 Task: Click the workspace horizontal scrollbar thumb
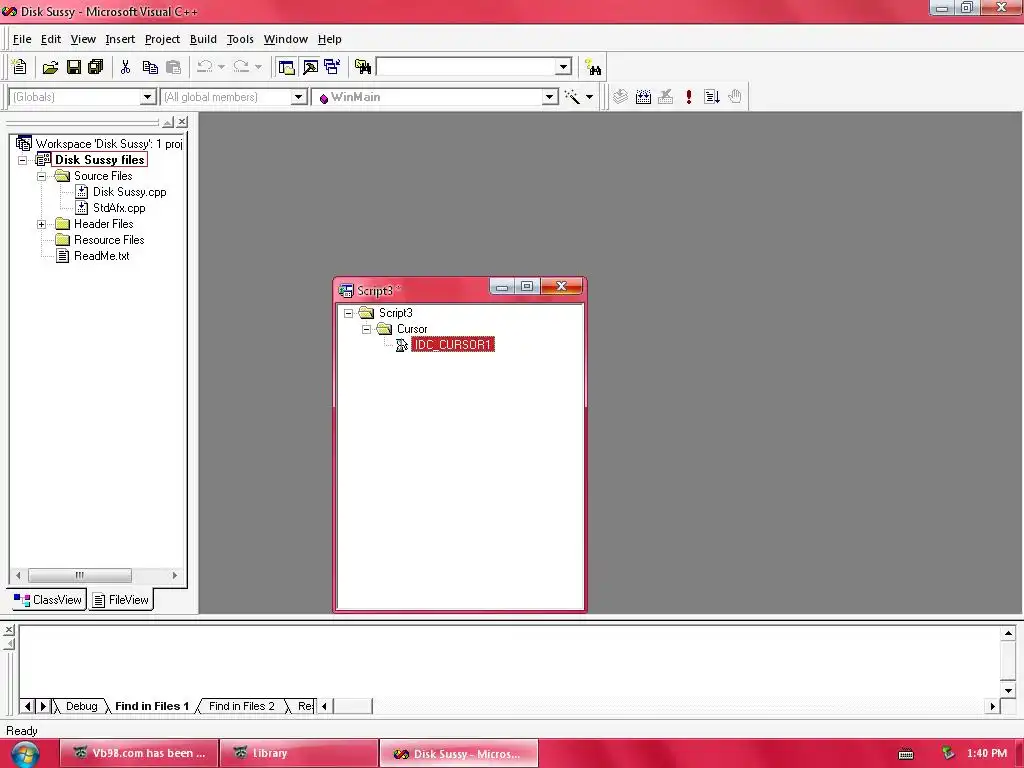point(80,575)
